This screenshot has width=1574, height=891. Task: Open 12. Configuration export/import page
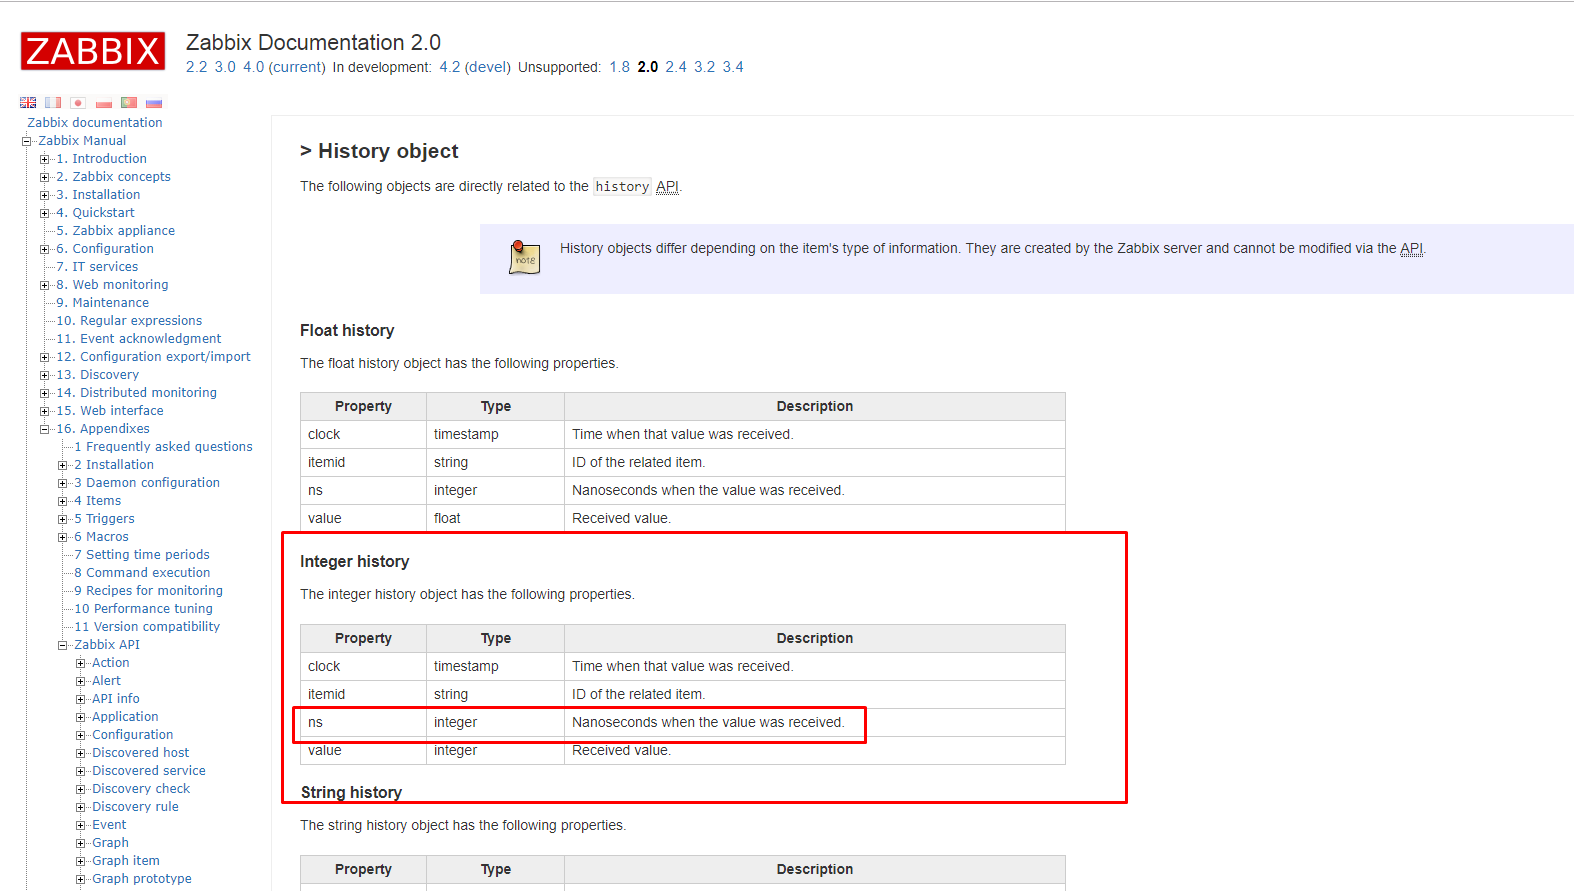tap(153, 357)
